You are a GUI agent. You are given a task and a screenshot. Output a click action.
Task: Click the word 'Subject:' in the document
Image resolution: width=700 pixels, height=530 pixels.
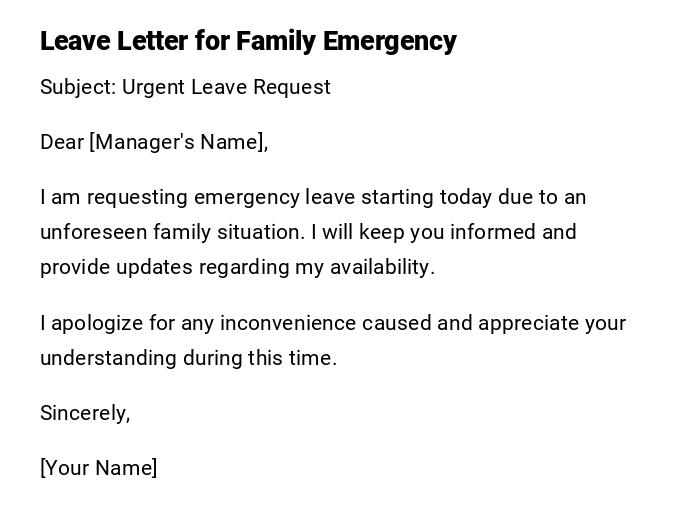pyautogui.click(x=78, y=87)
